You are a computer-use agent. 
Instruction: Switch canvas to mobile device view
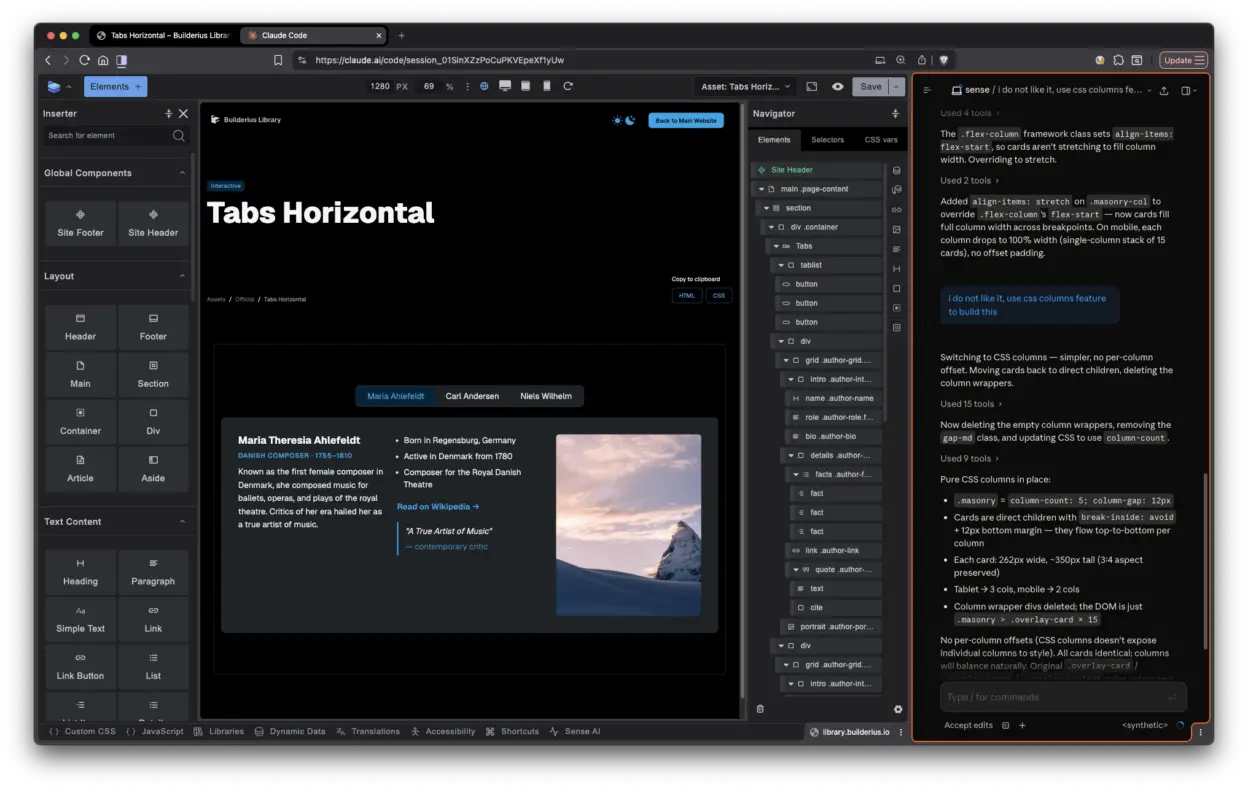(546, 87)
